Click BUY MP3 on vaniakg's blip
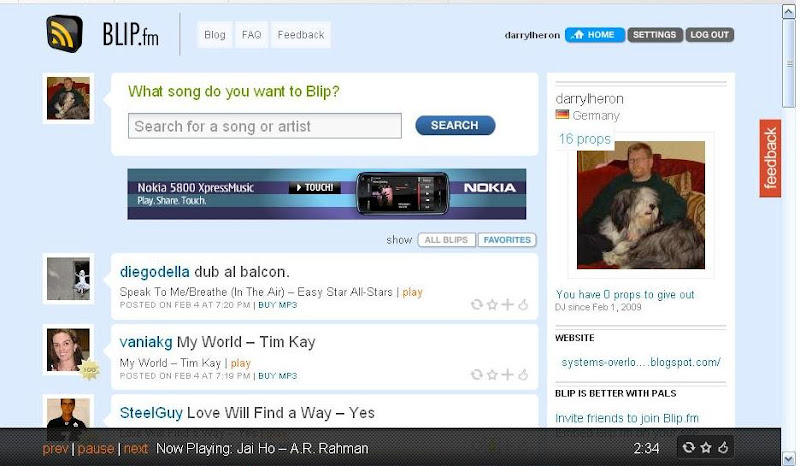Viewport: 800px width, 466px height. click(278, 376)
